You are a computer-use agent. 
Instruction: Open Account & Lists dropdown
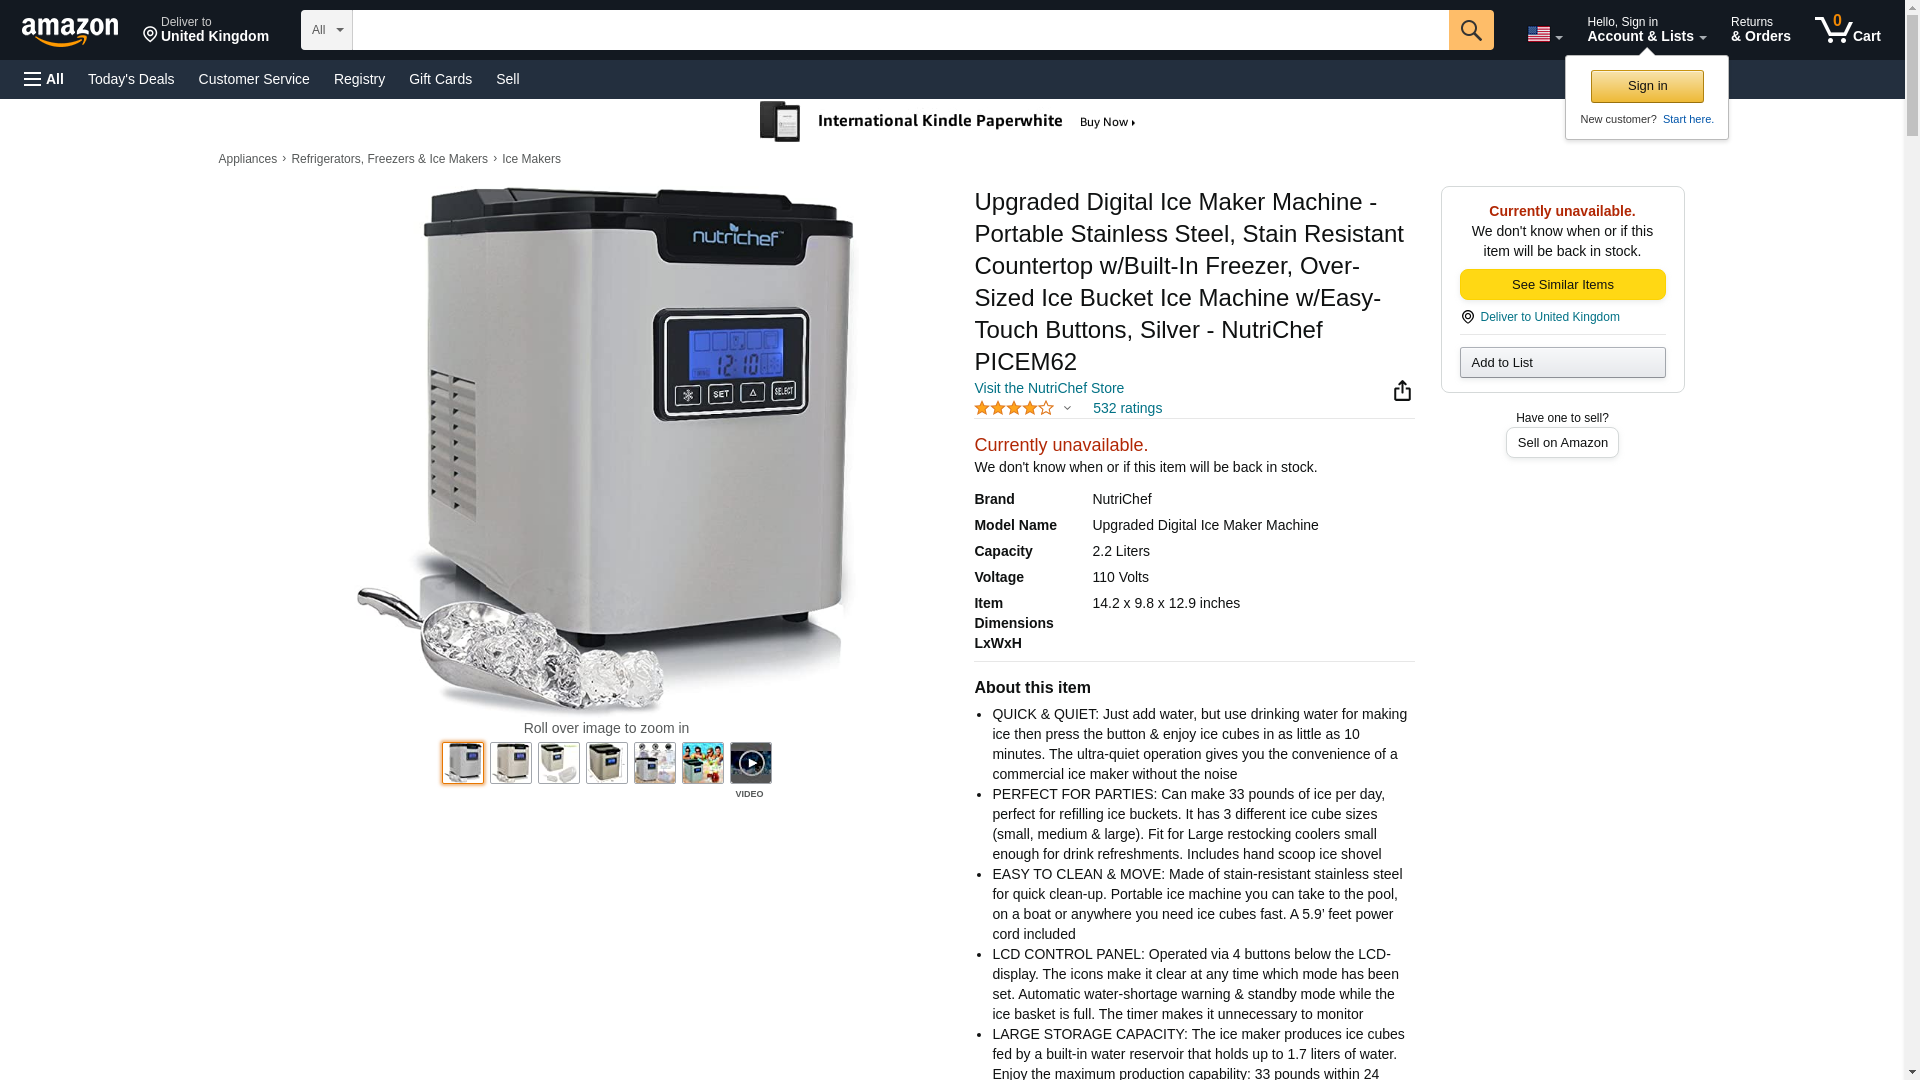point(1646,30)
